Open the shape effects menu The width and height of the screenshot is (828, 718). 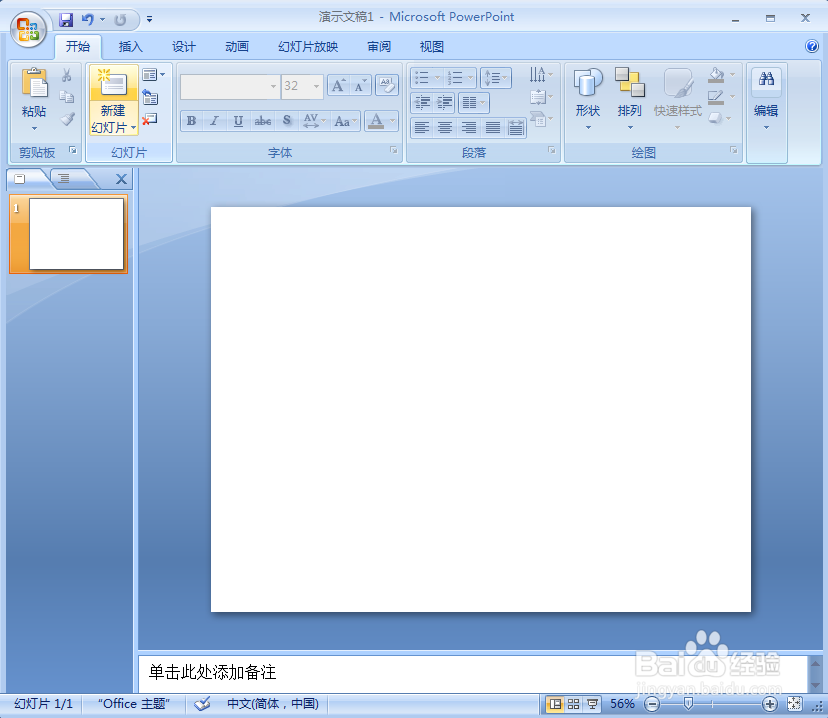pos(720,118)
